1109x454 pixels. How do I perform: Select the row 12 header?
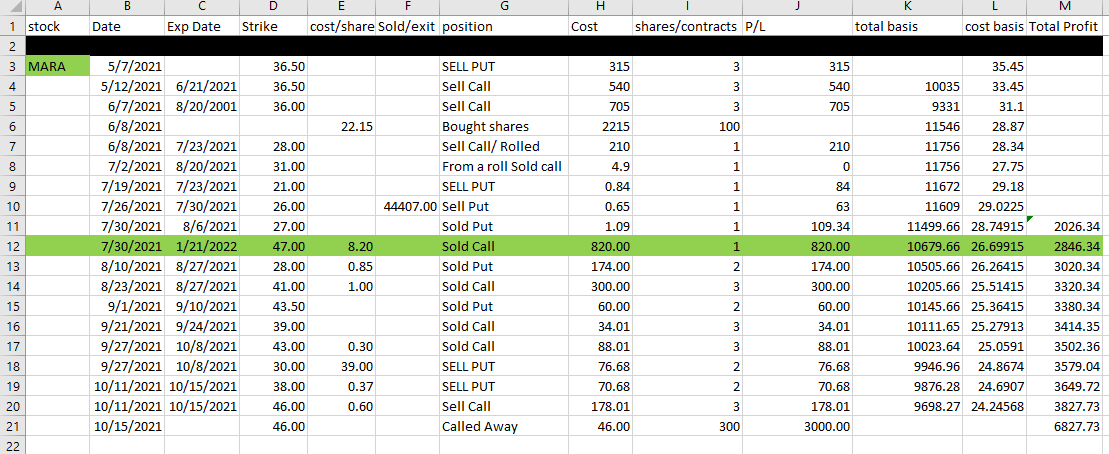pos(12,246)
